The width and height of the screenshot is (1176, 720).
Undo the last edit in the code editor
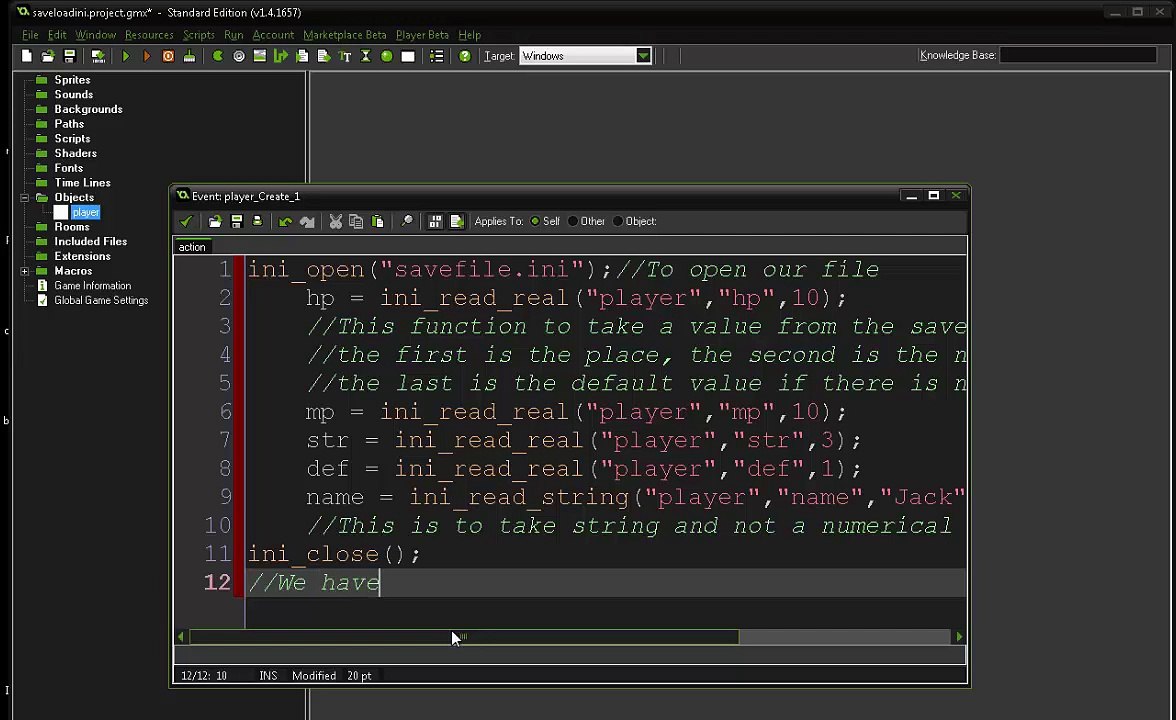tap(286, 221)
